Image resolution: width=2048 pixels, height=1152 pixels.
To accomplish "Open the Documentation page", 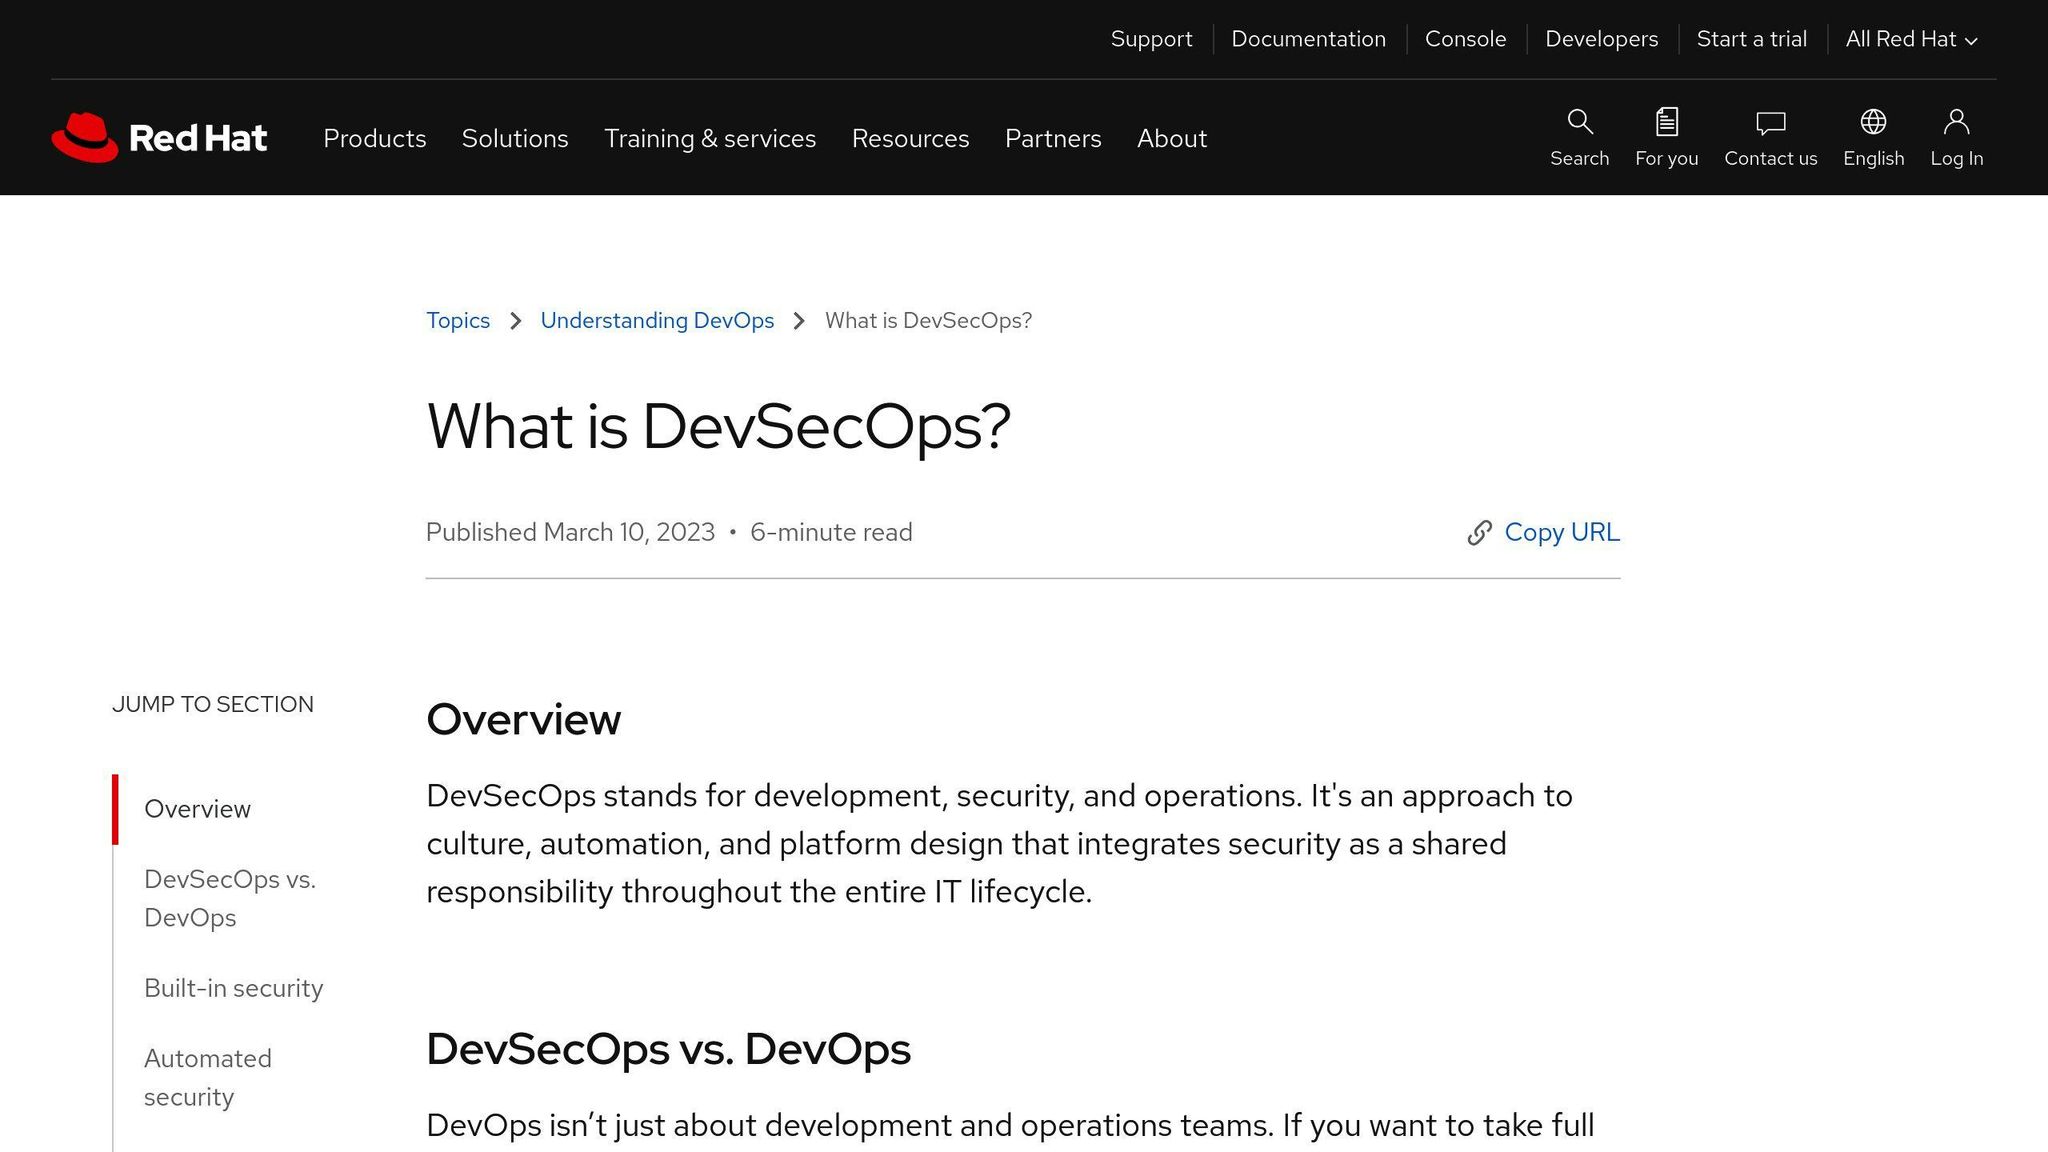I will pos(1308,39).
